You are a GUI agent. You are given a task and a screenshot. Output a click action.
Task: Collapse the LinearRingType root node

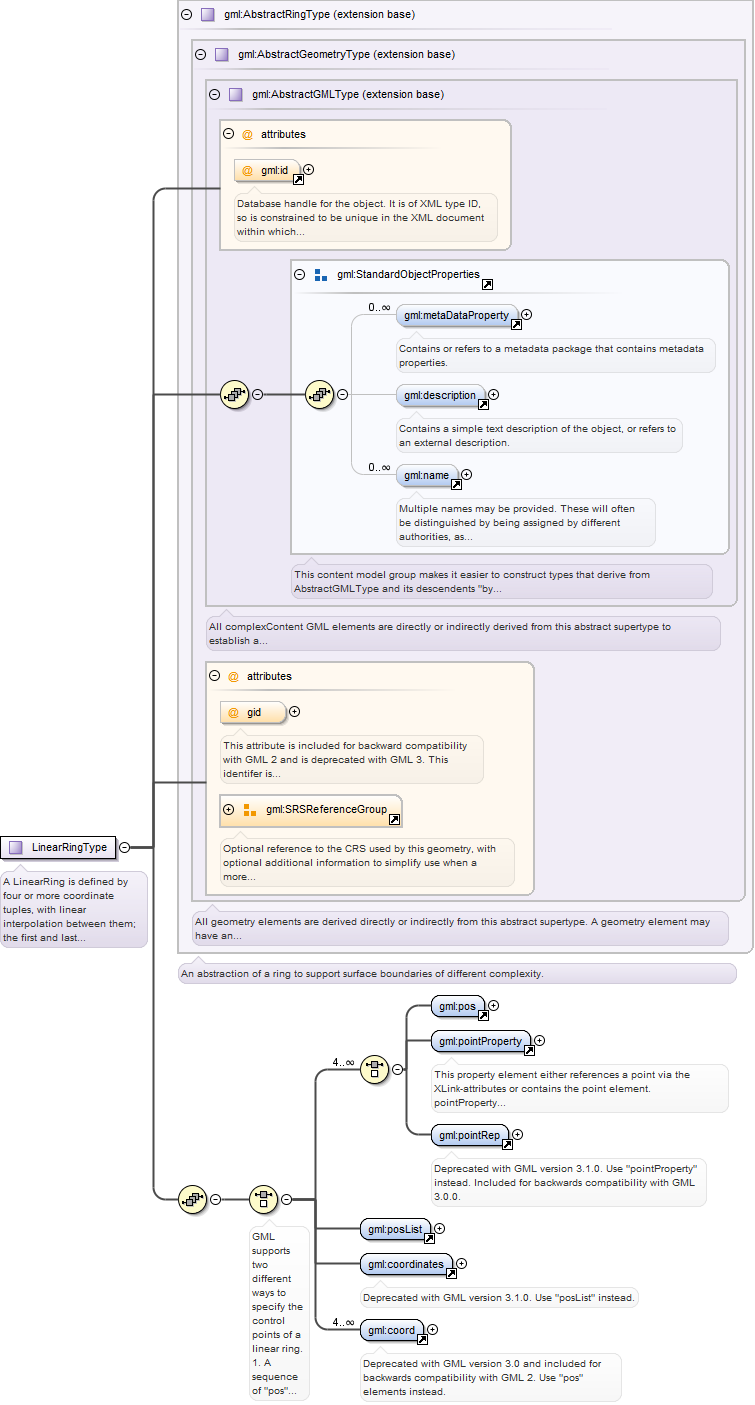124,847
